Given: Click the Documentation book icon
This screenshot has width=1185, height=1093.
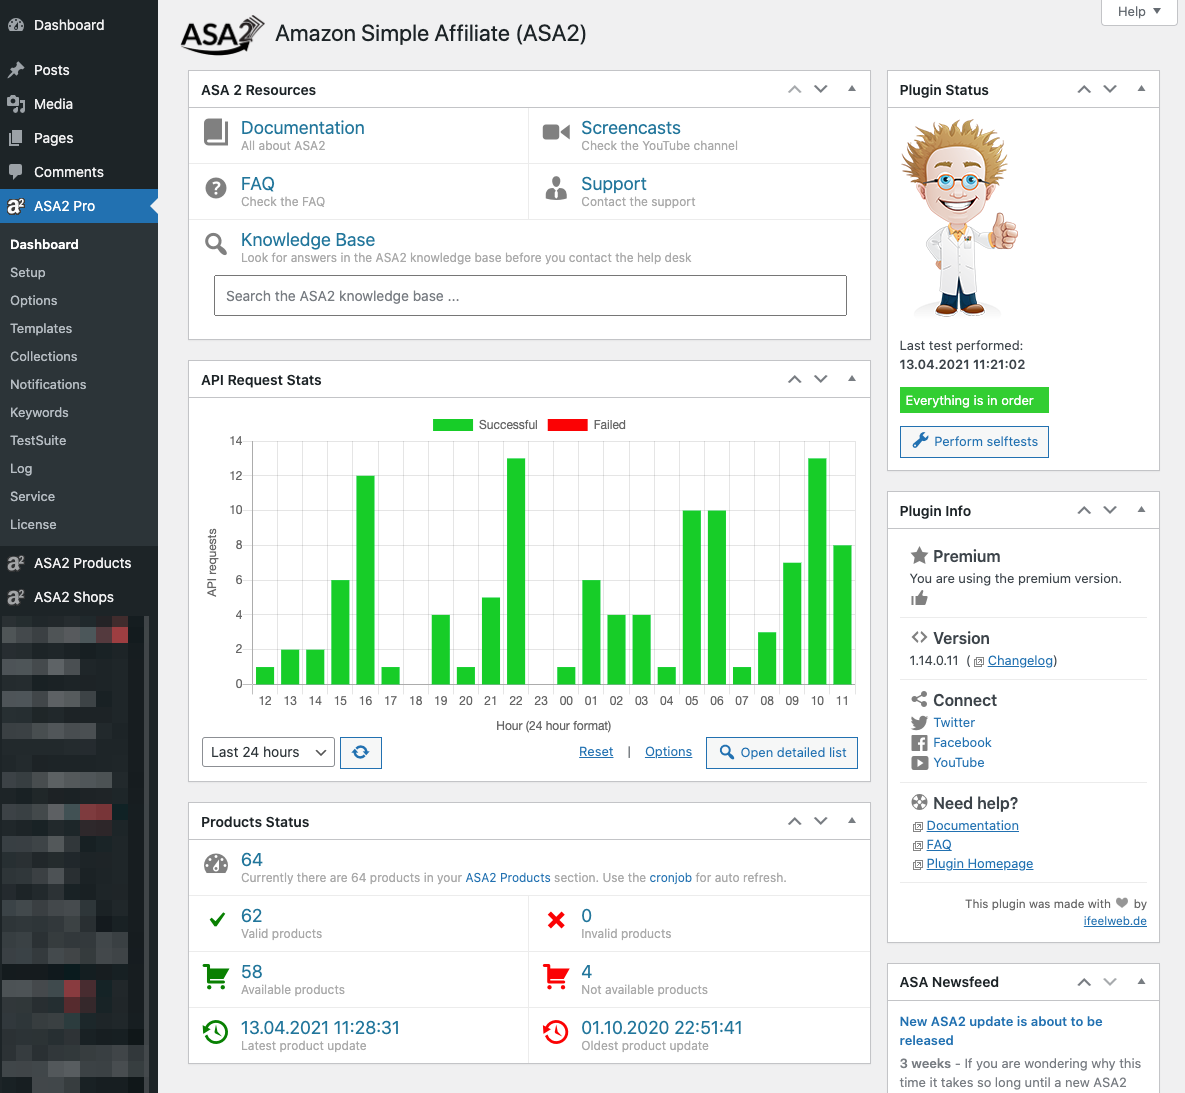Looking at the screenshot, I should (214, 131).
